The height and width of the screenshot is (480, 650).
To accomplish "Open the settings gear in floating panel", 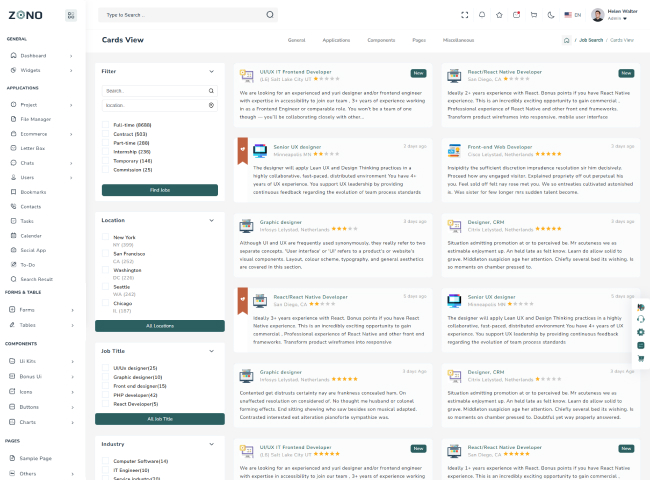I will click(x=640, y=332).
